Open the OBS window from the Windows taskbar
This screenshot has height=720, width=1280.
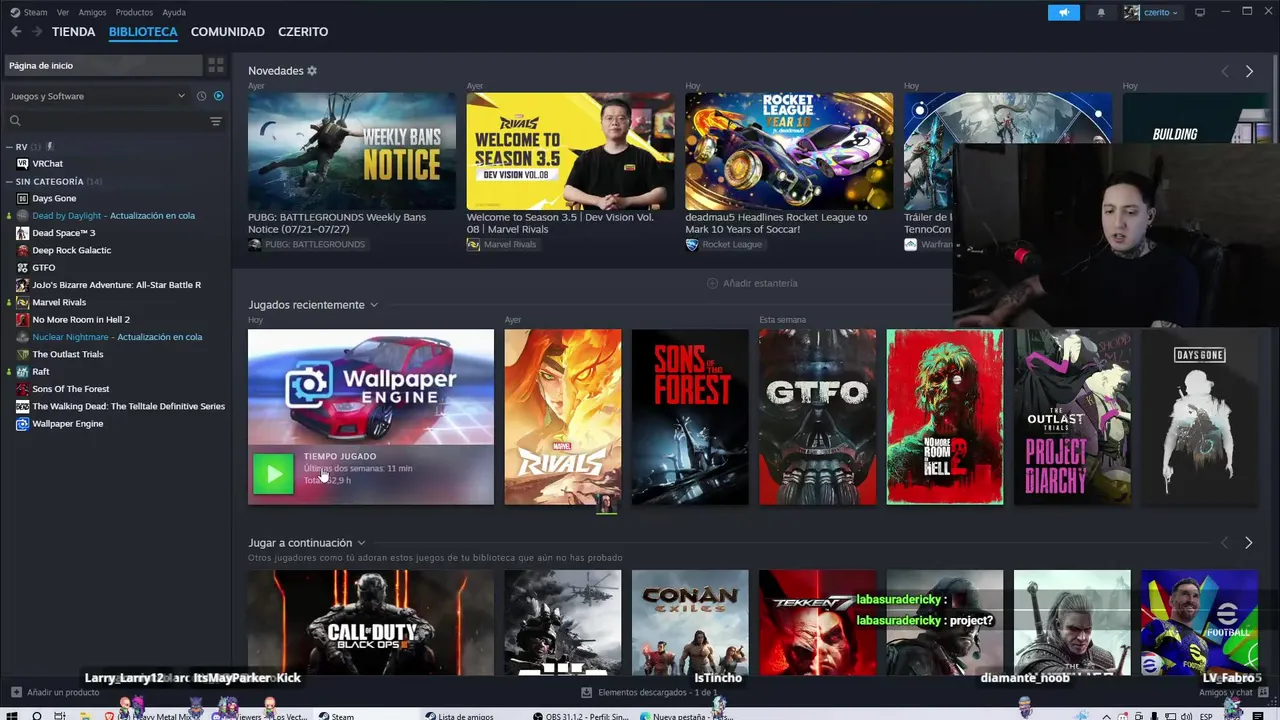click(580, 716)
